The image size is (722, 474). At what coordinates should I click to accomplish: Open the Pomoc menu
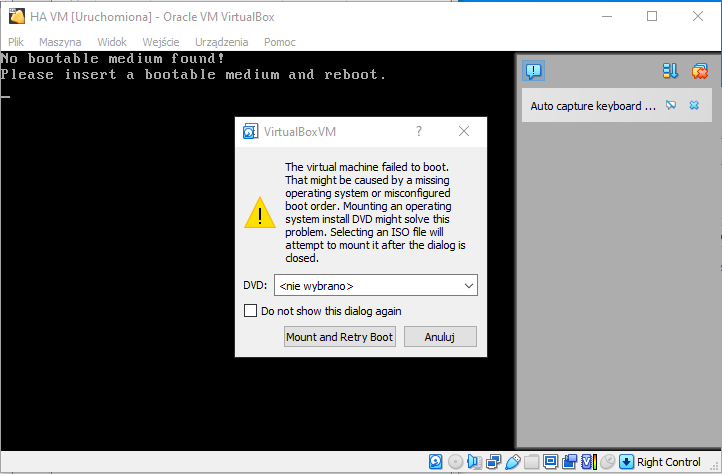point(279,42)
